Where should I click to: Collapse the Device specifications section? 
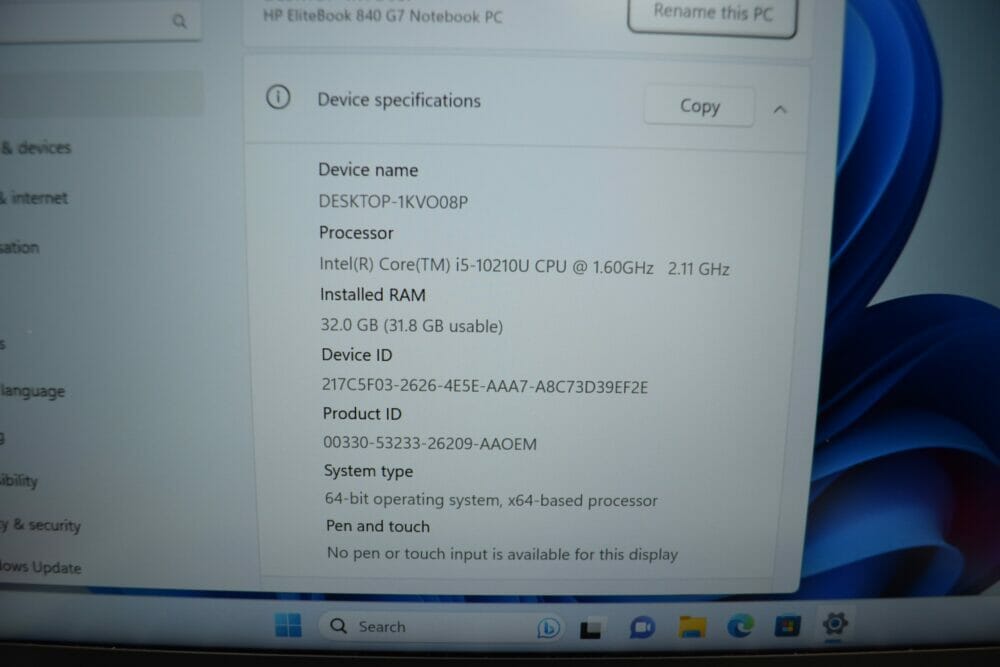tap(779, 110)
